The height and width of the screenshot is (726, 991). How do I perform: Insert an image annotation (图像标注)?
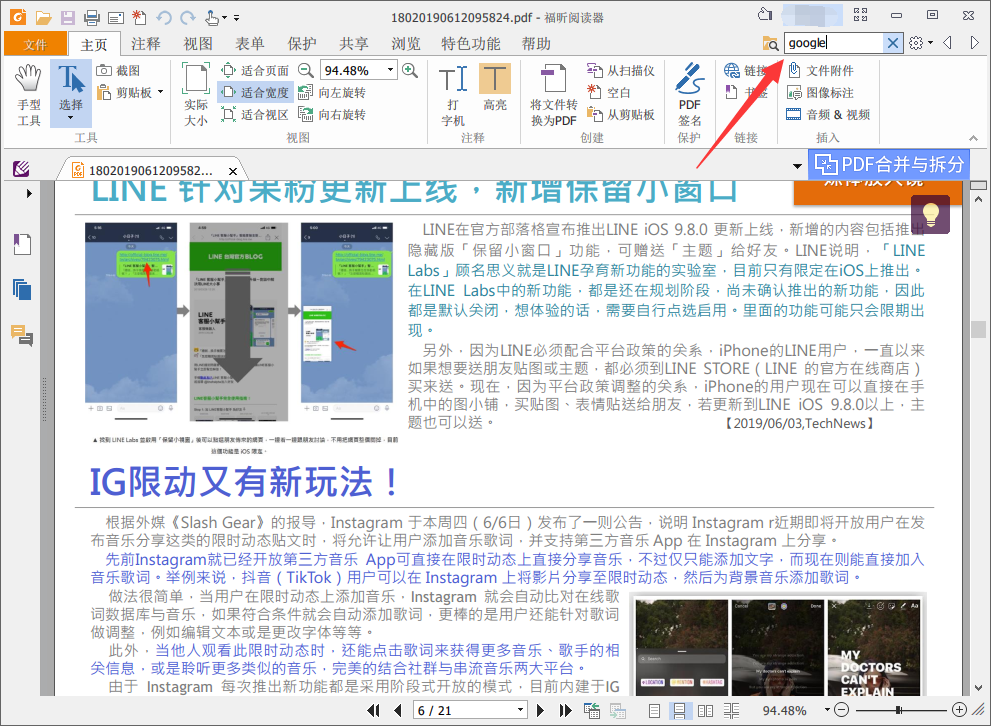pyautogui.click(x=820, y=93)
